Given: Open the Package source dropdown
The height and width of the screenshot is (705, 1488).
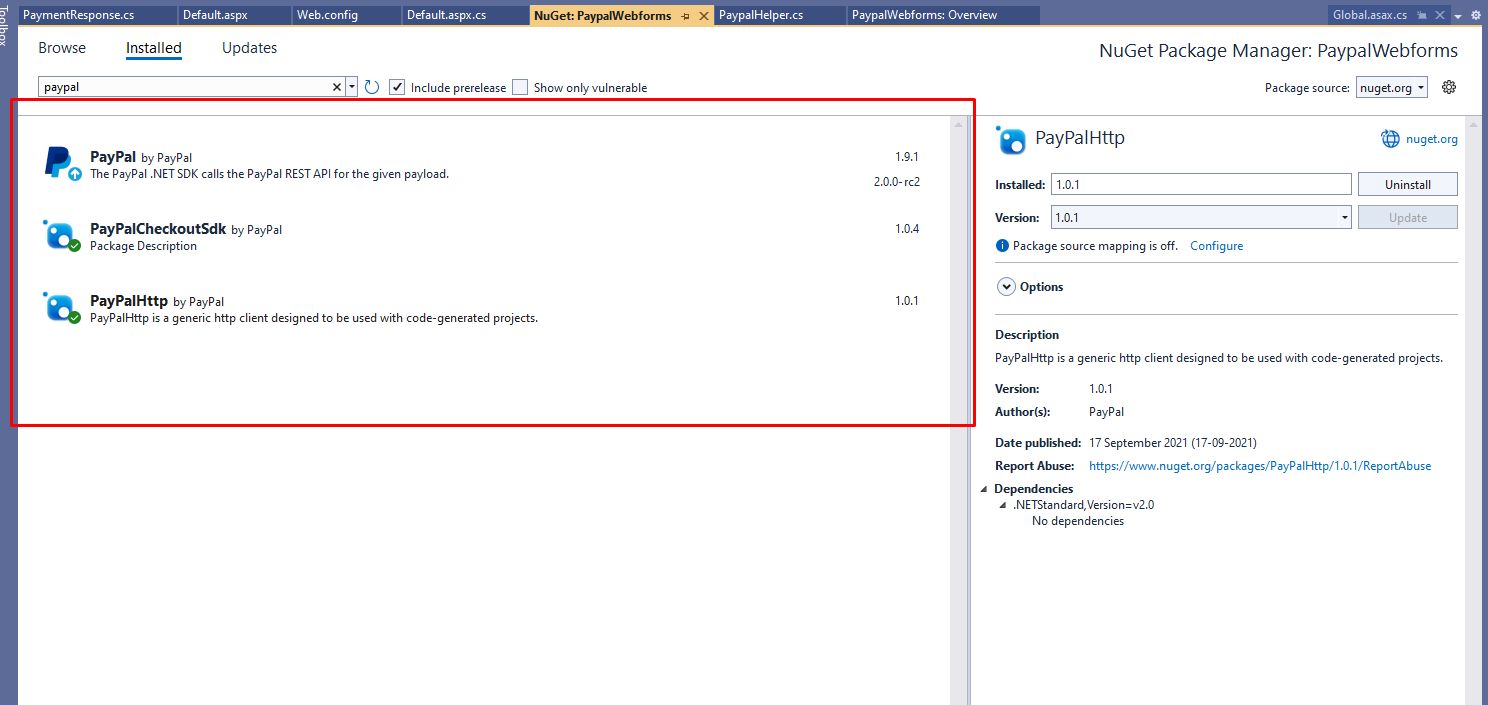Looking at the screenshot, I should pos(1392,88).
